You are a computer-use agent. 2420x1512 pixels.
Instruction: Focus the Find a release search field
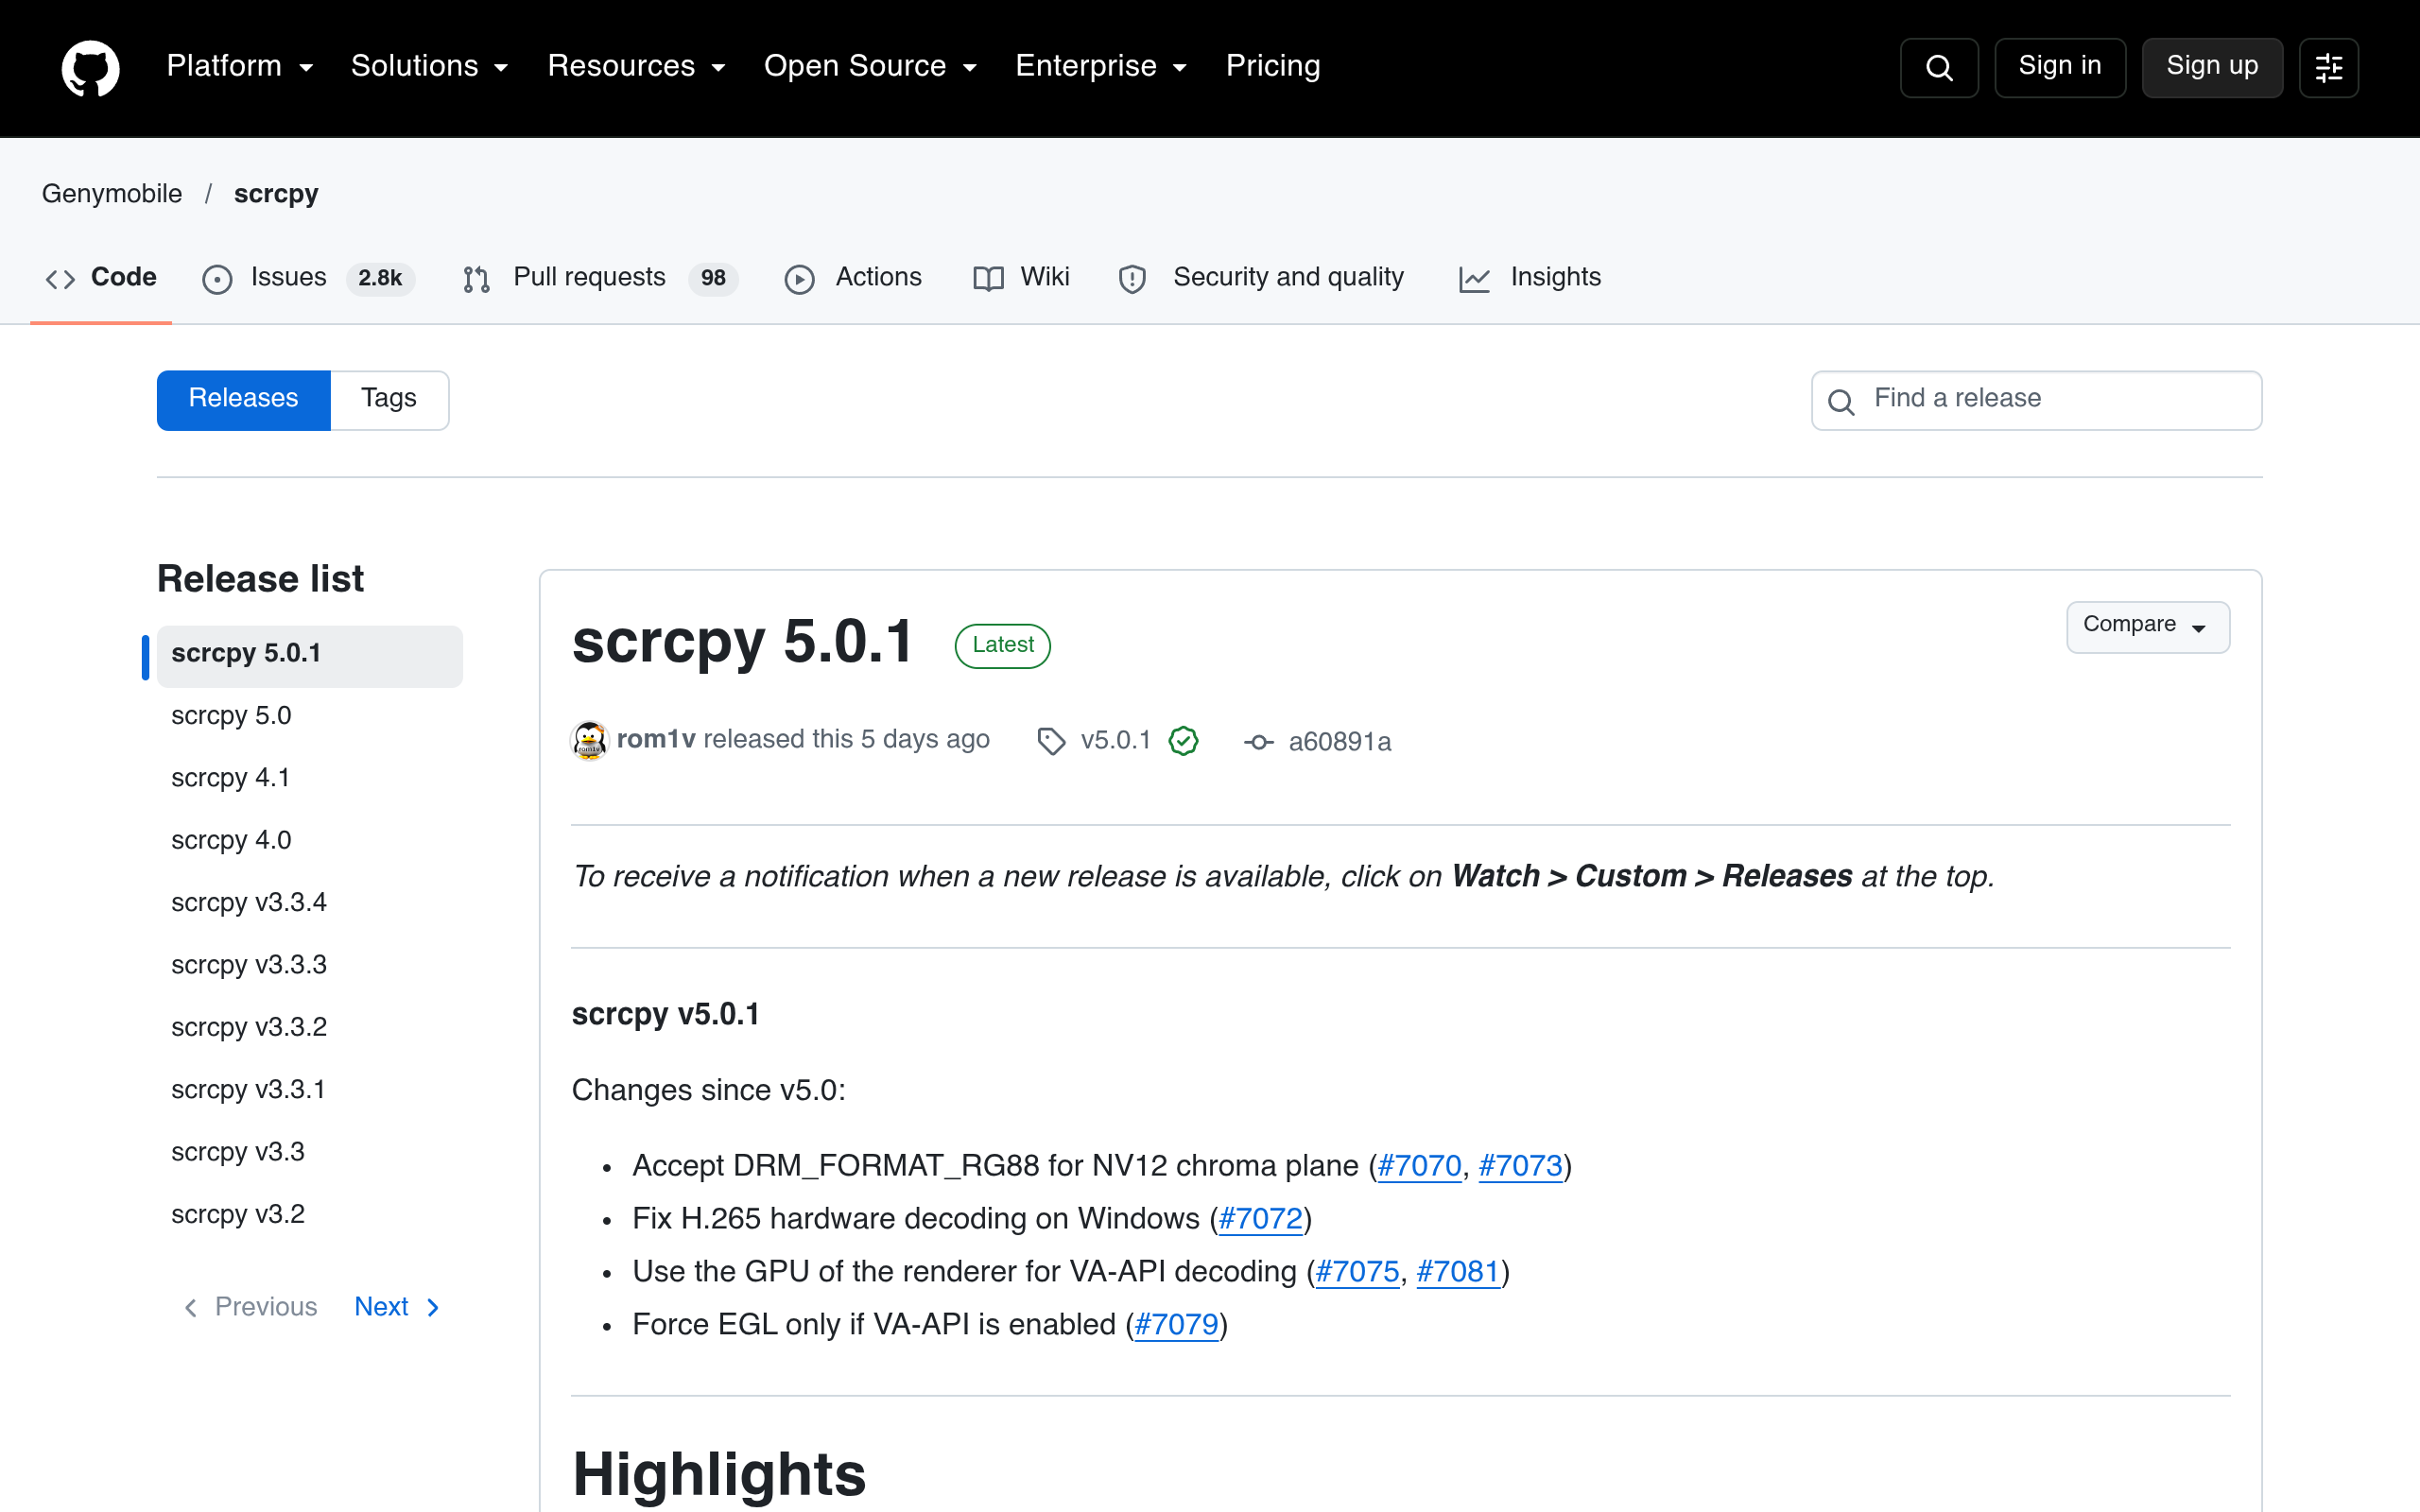click(x=2036, y=400)
